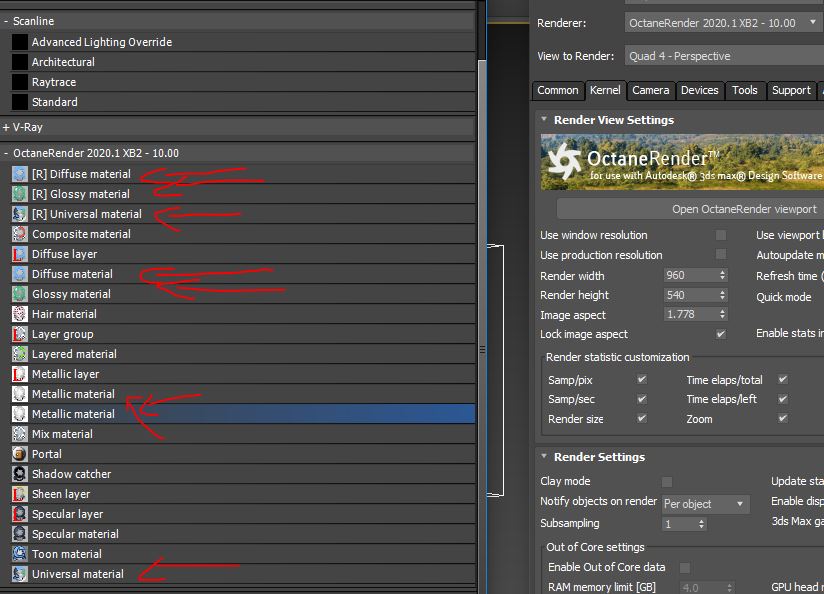Click the Glossy material icon without [R] prefix
The height and width of the screenshot is (594, 824).
point(19,294)
